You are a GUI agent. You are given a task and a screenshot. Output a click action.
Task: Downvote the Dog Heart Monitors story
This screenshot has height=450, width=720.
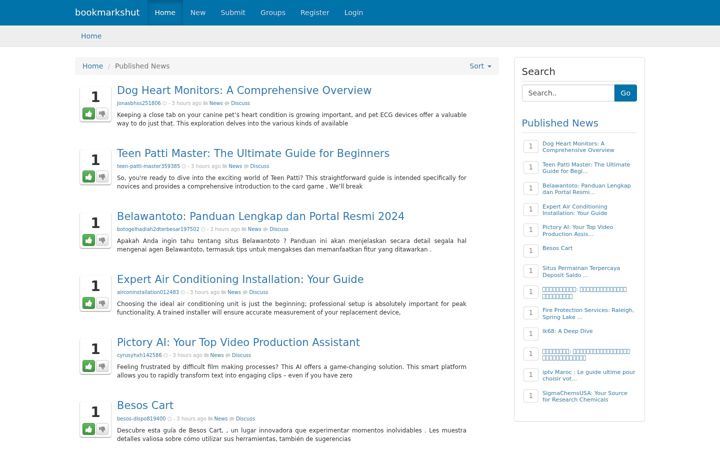(x=102, y=113)
